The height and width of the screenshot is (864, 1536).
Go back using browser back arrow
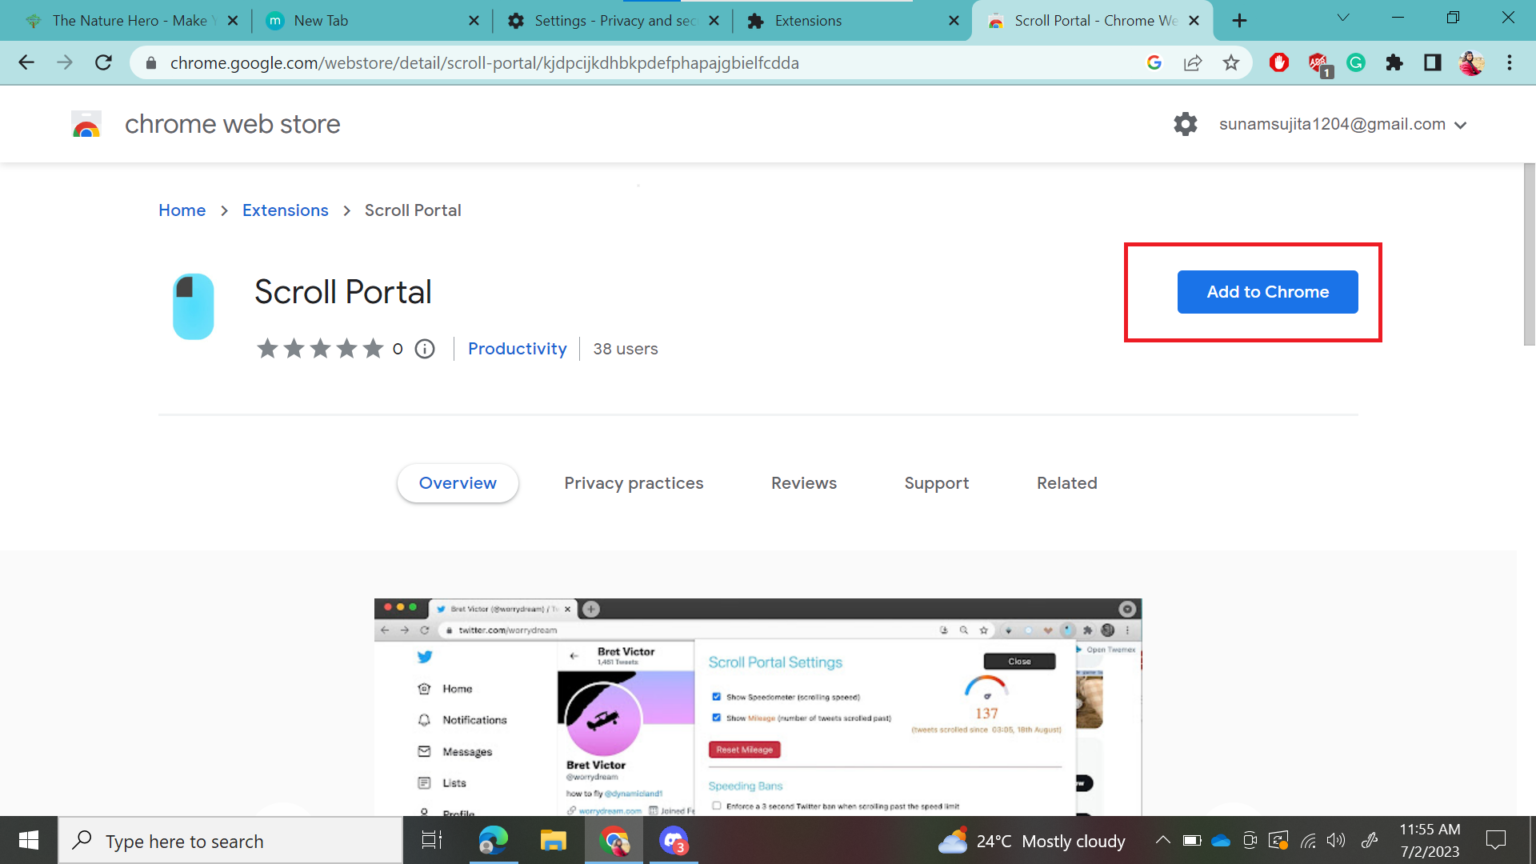click(26, 62)
